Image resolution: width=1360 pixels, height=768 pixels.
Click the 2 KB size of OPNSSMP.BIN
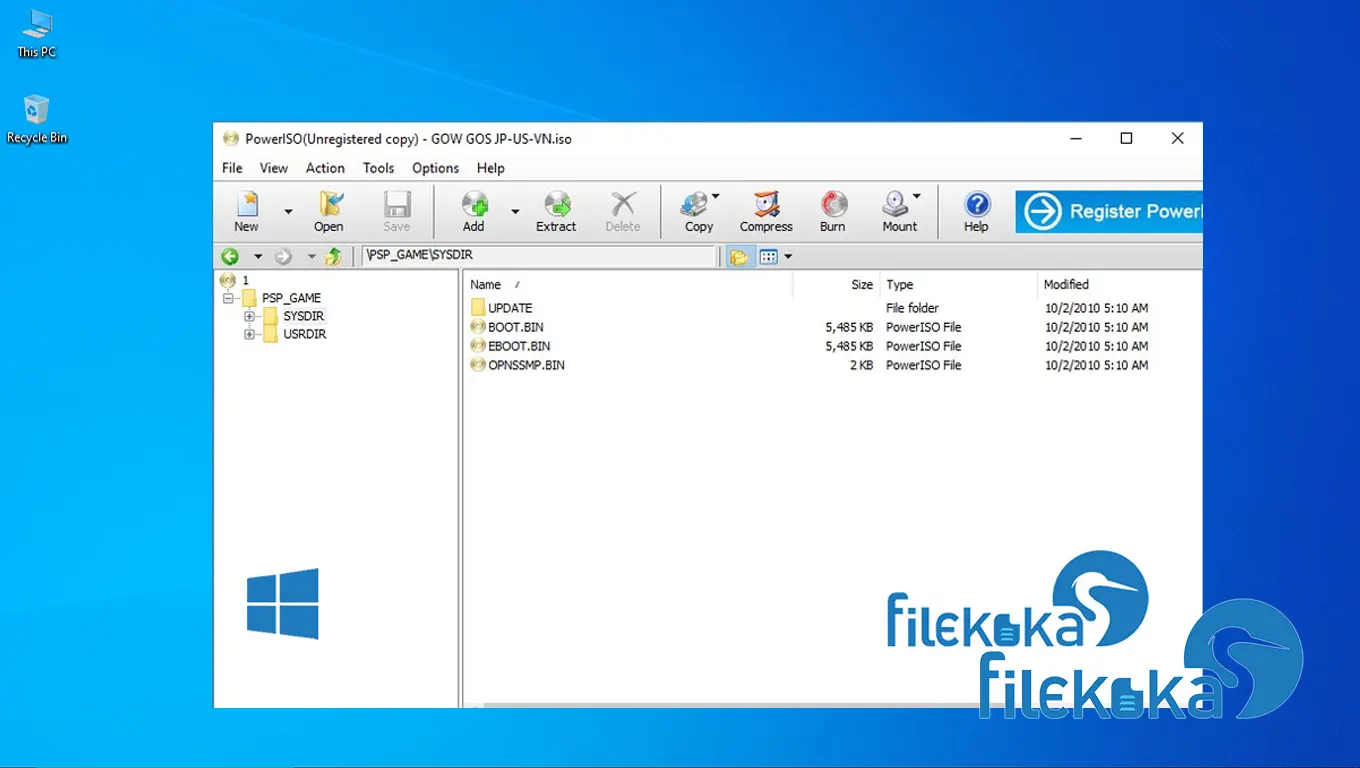coord(861,365)
